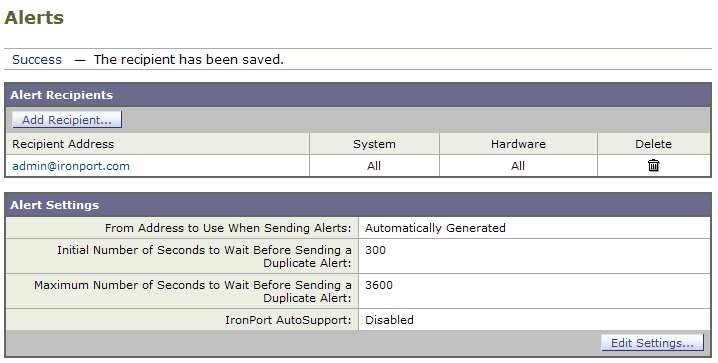Click the Hardware column header
The image size is (718, 363).
click(x=518, y=144)
